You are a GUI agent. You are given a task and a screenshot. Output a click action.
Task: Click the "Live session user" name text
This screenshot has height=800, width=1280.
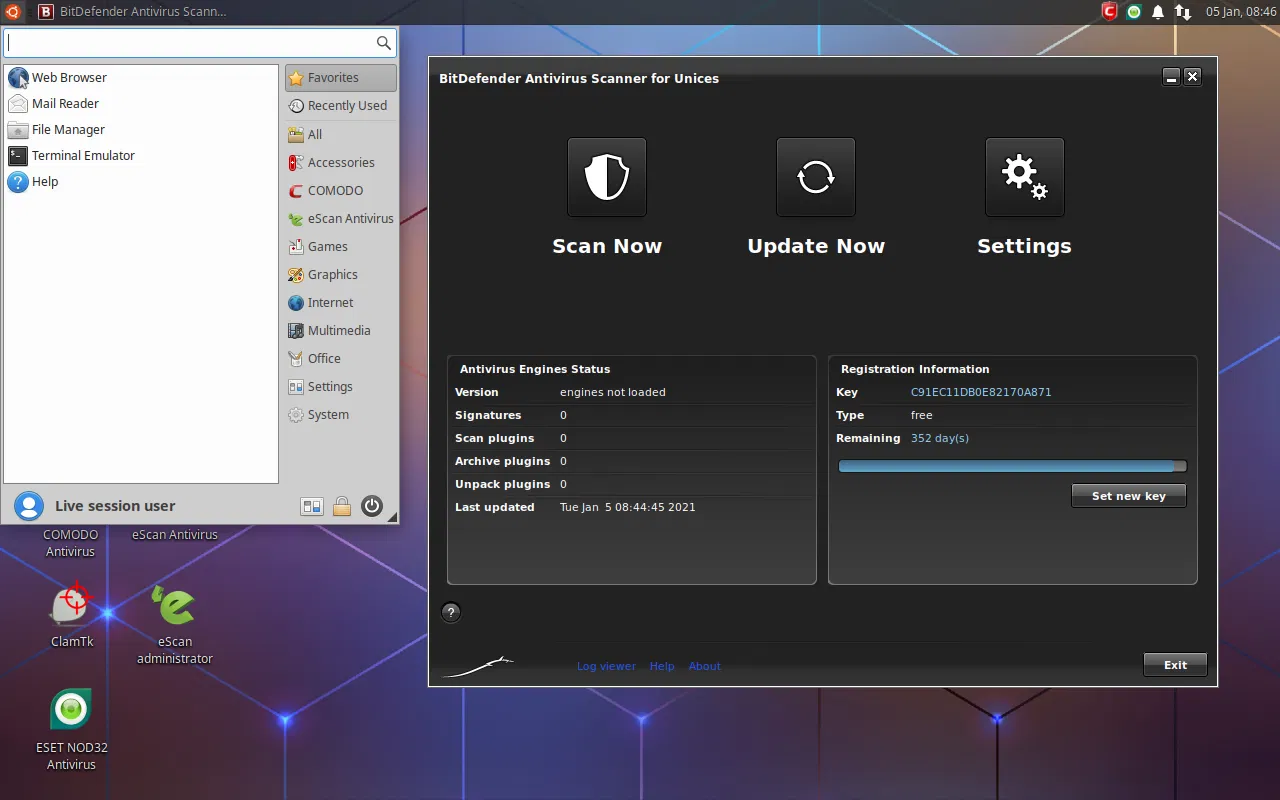pos(115,506)
